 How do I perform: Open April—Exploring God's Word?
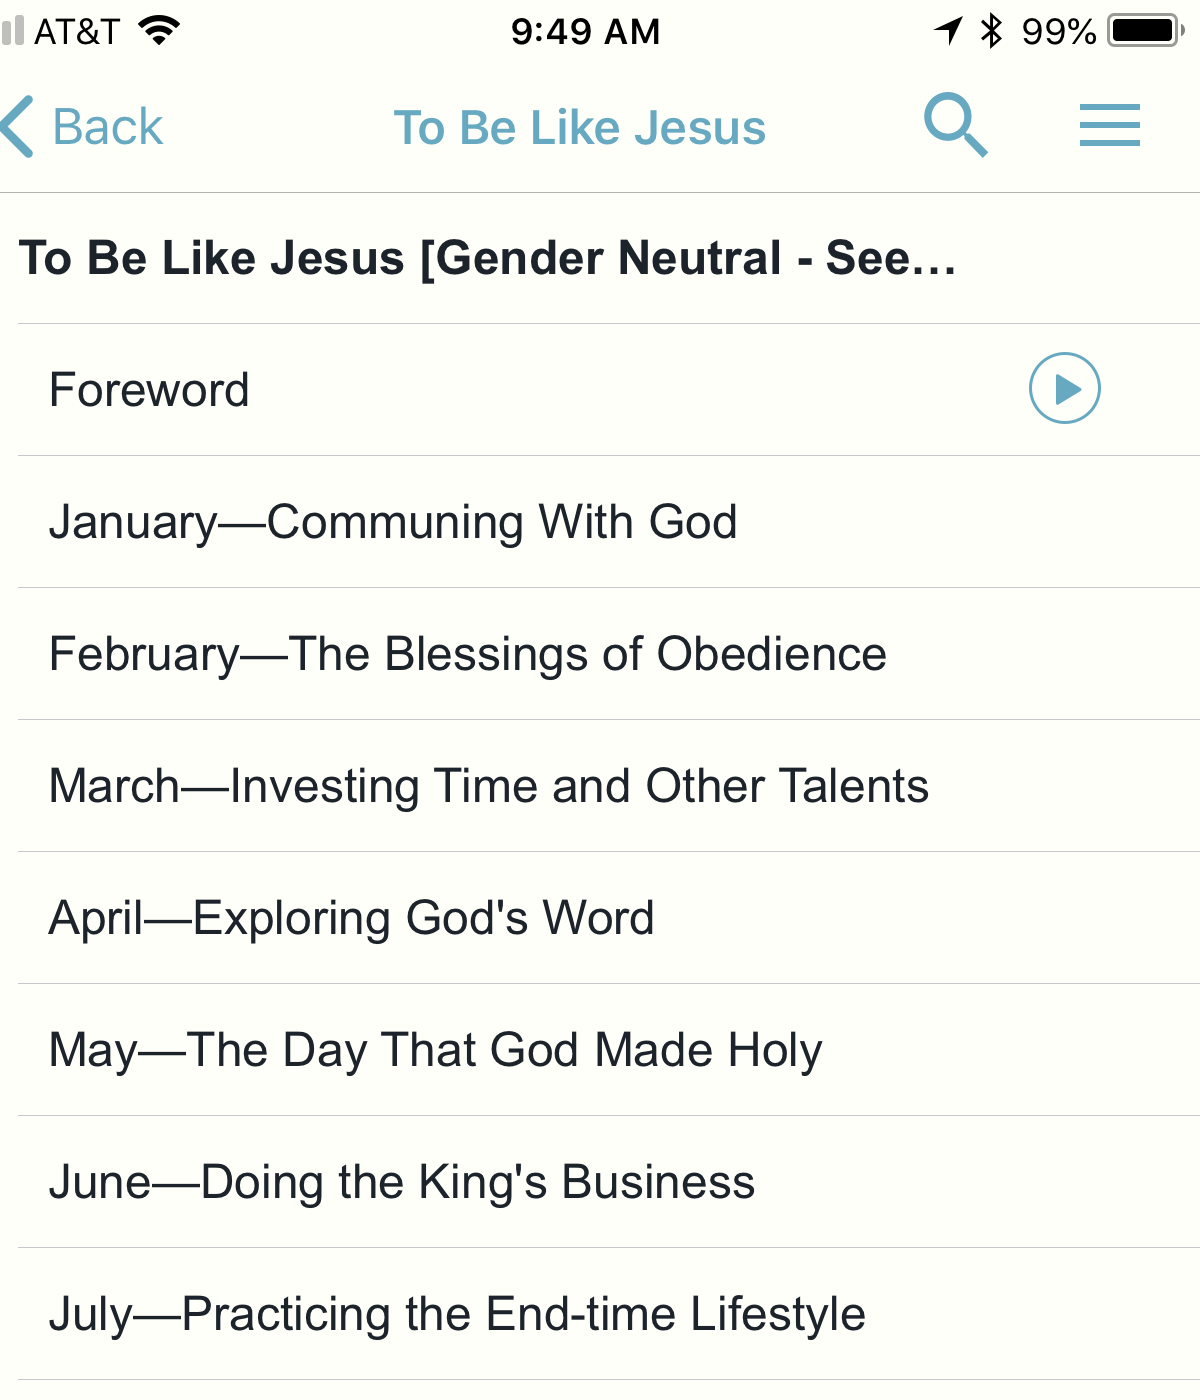pyautogui.click(x=609, y=918)
